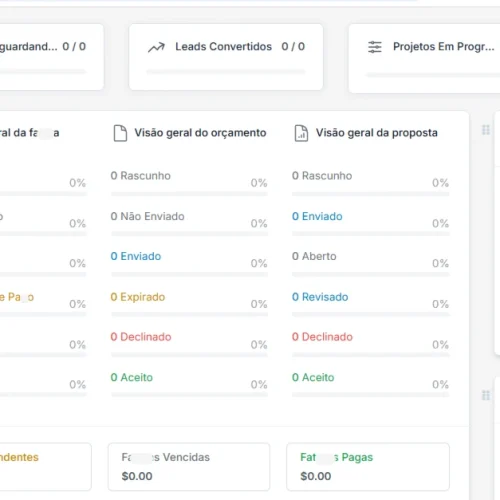Select 0 Expirado estimate status
The height and width of the screenshot is (500, 500).
point(138,297)
